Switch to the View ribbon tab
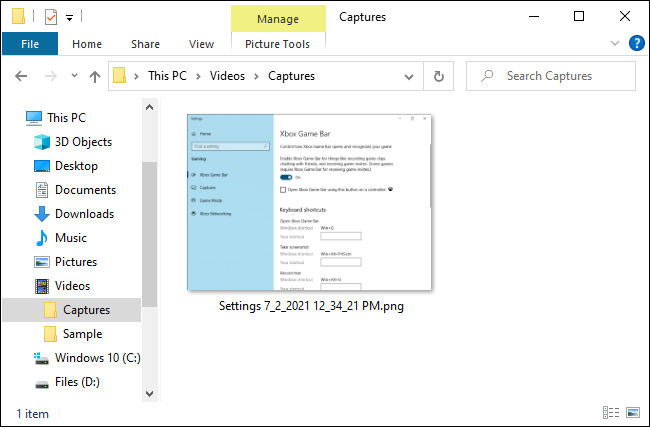This screenshot has height=427, width=650. [x=201, y=44]
